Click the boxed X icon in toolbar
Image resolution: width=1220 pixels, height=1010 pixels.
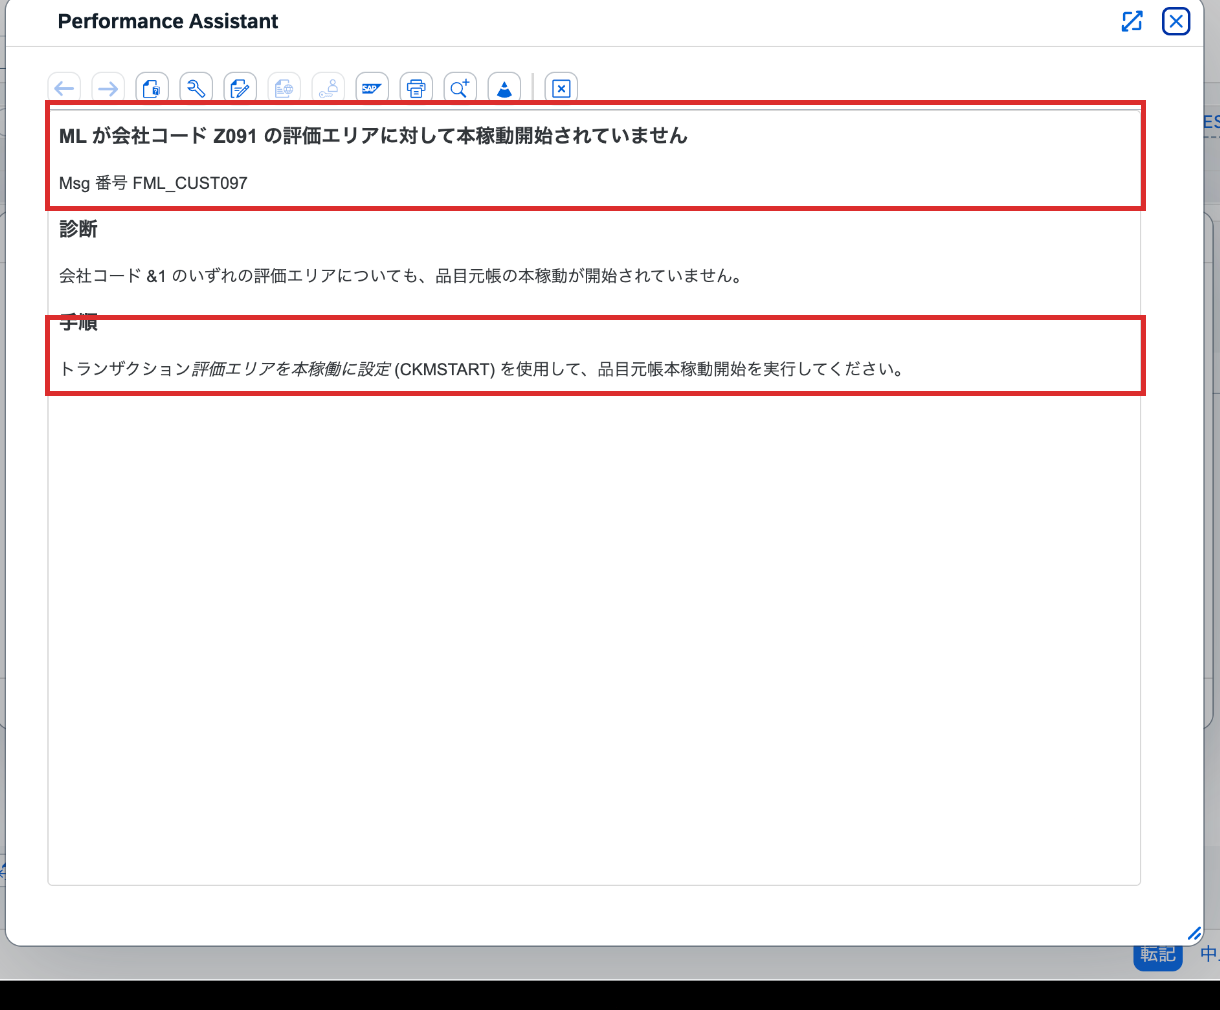click(561, 88)
